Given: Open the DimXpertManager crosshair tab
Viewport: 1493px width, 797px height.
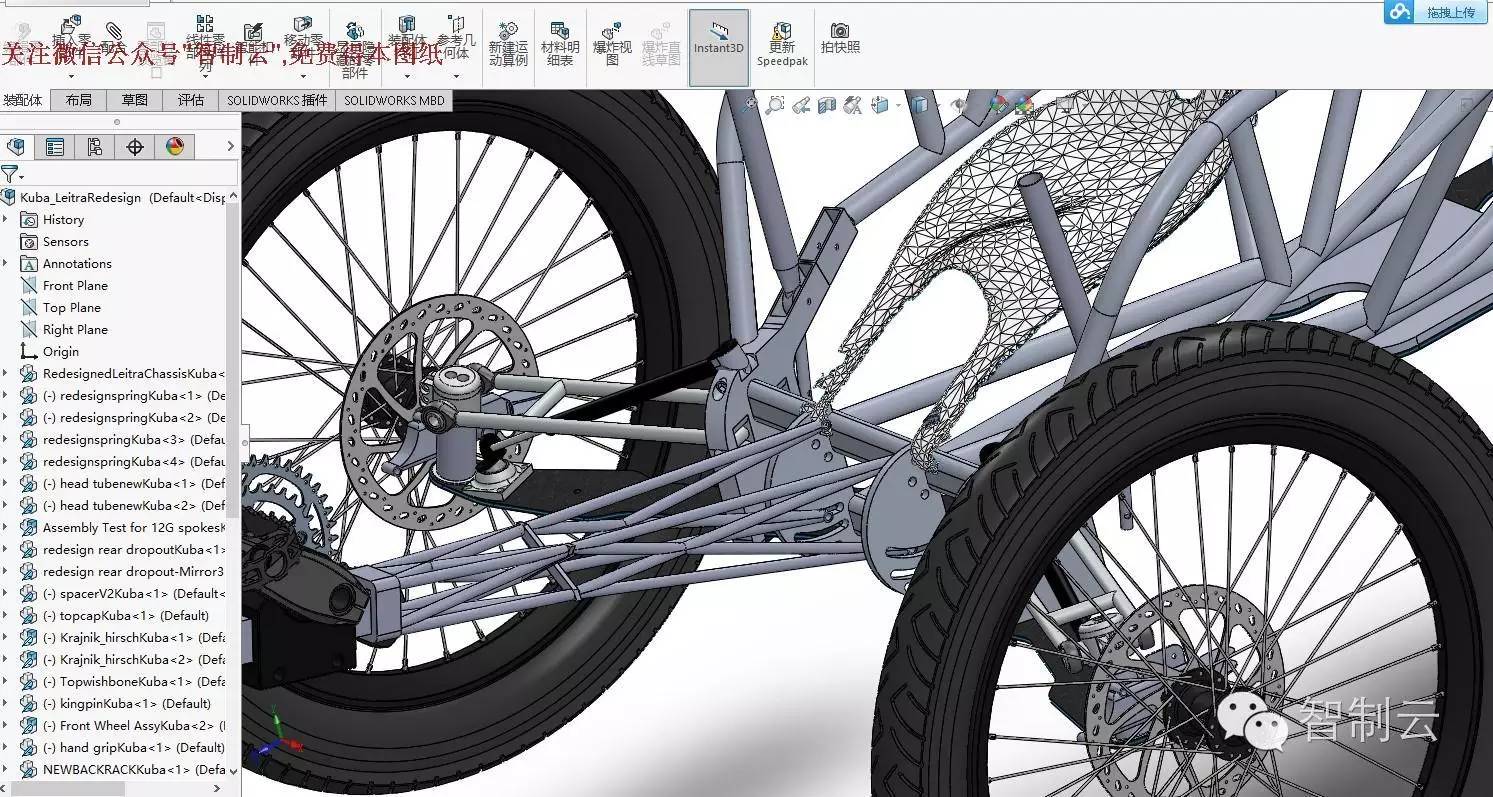Looking at the screenshot, I should tap(135, 147).
